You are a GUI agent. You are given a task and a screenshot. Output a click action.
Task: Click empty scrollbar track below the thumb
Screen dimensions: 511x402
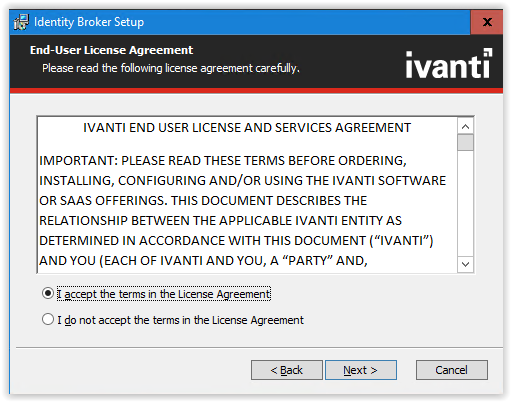465,203
